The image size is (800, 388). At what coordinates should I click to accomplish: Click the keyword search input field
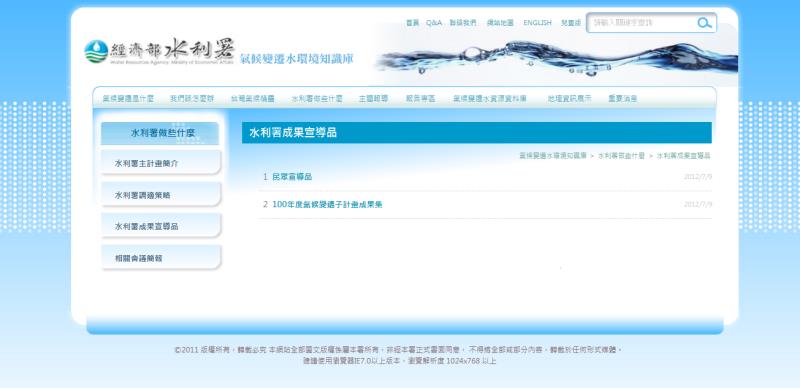click(642, 23)
